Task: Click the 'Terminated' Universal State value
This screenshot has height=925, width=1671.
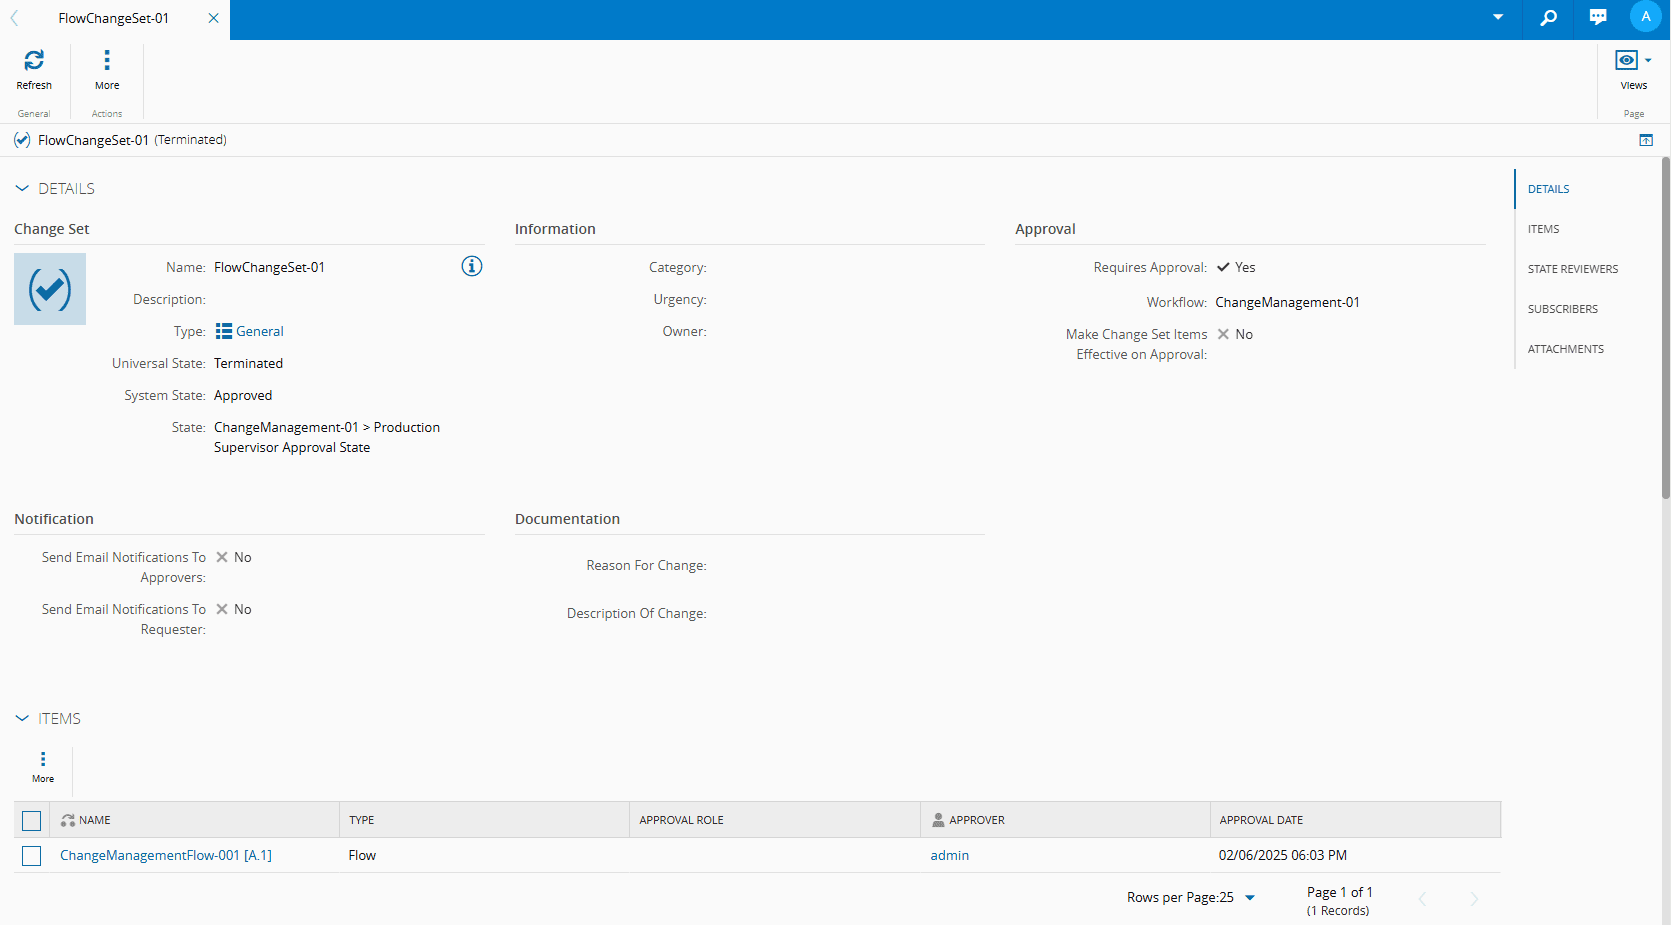Action: pos(248,363)
